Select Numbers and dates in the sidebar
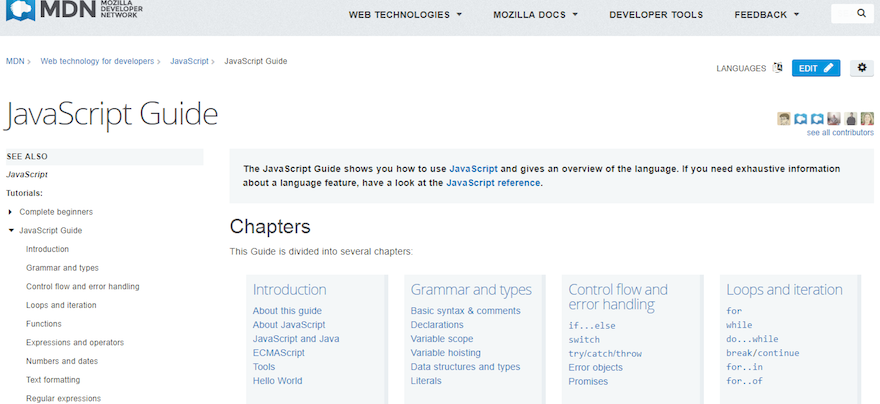Screen dimensions: 880x404 [62, 361]
